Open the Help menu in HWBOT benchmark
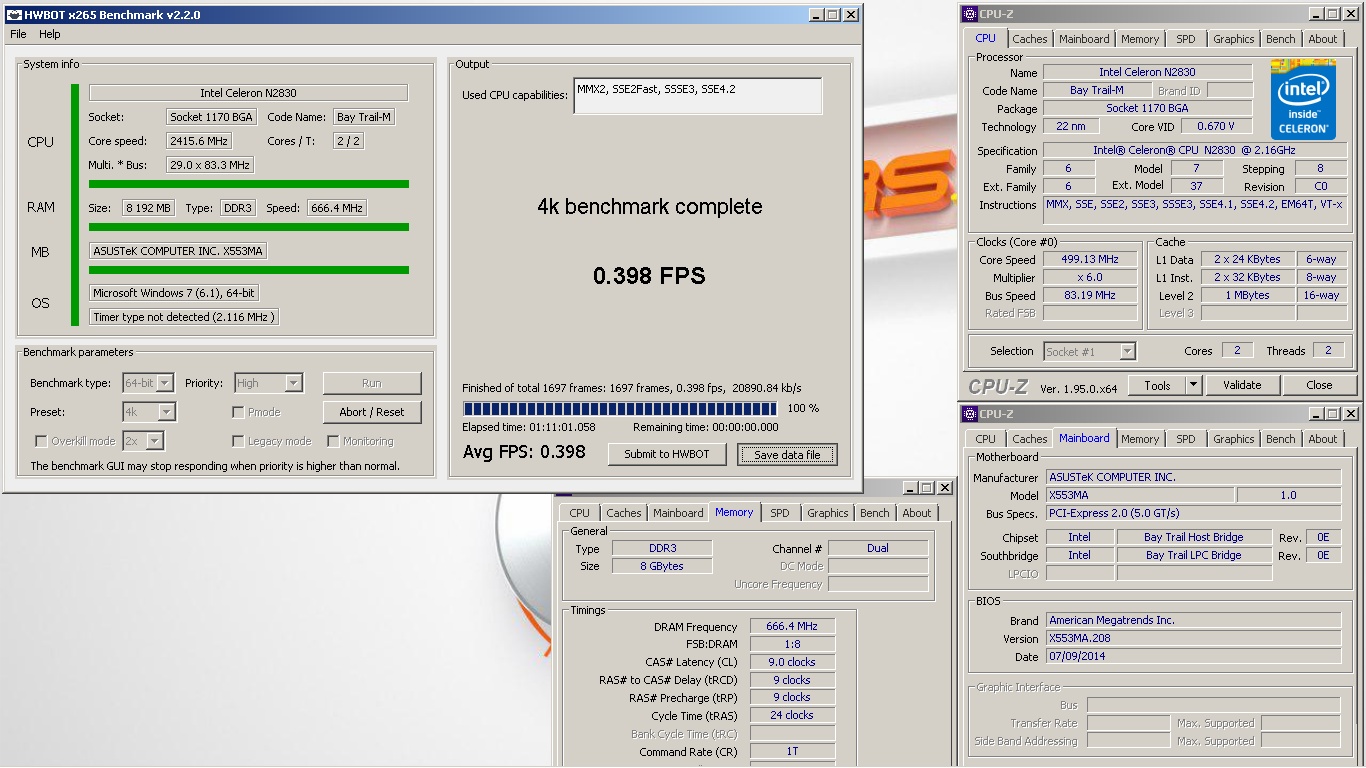The height and width of the screenshot is (768, 1366). [x=50, y=34]
